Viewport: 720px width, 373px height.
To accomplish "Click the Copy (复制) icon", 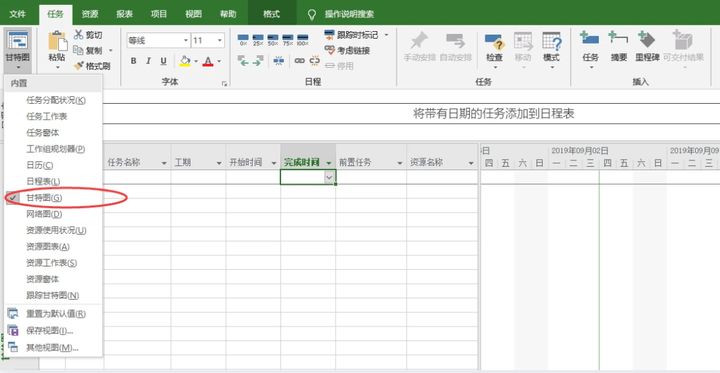I will (x=79, y=50).
